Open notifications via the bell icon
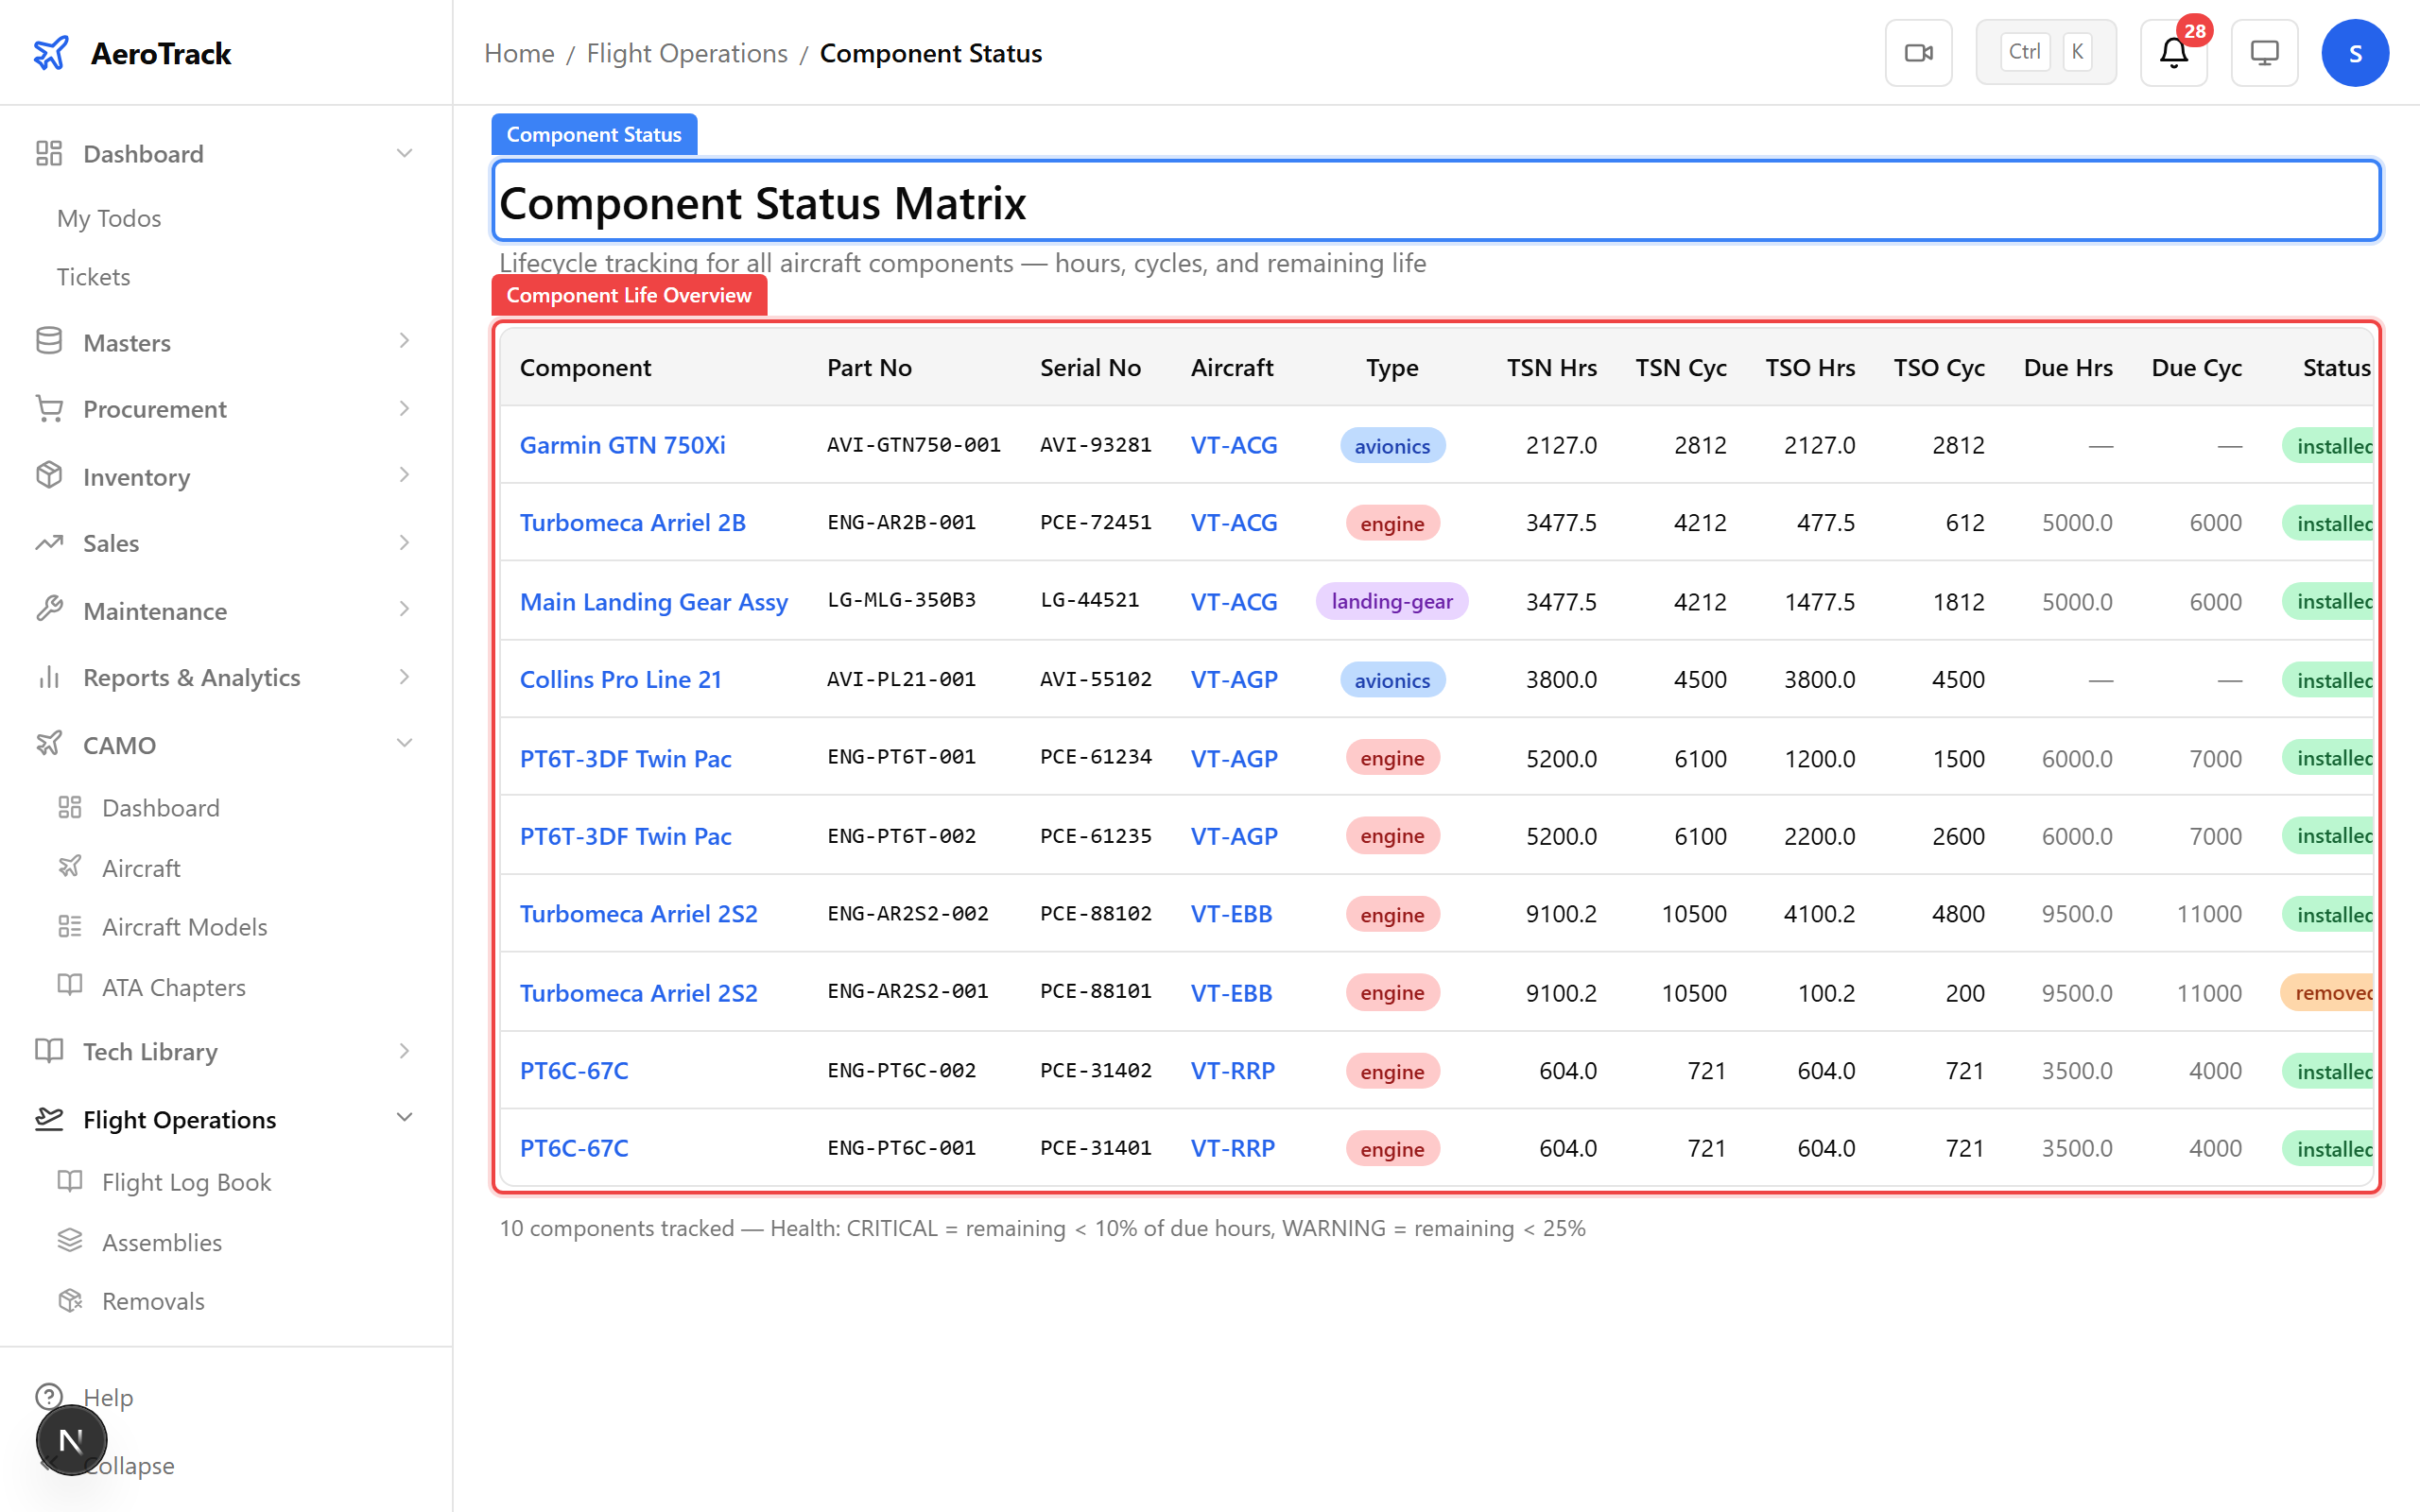 [2171, 53]
